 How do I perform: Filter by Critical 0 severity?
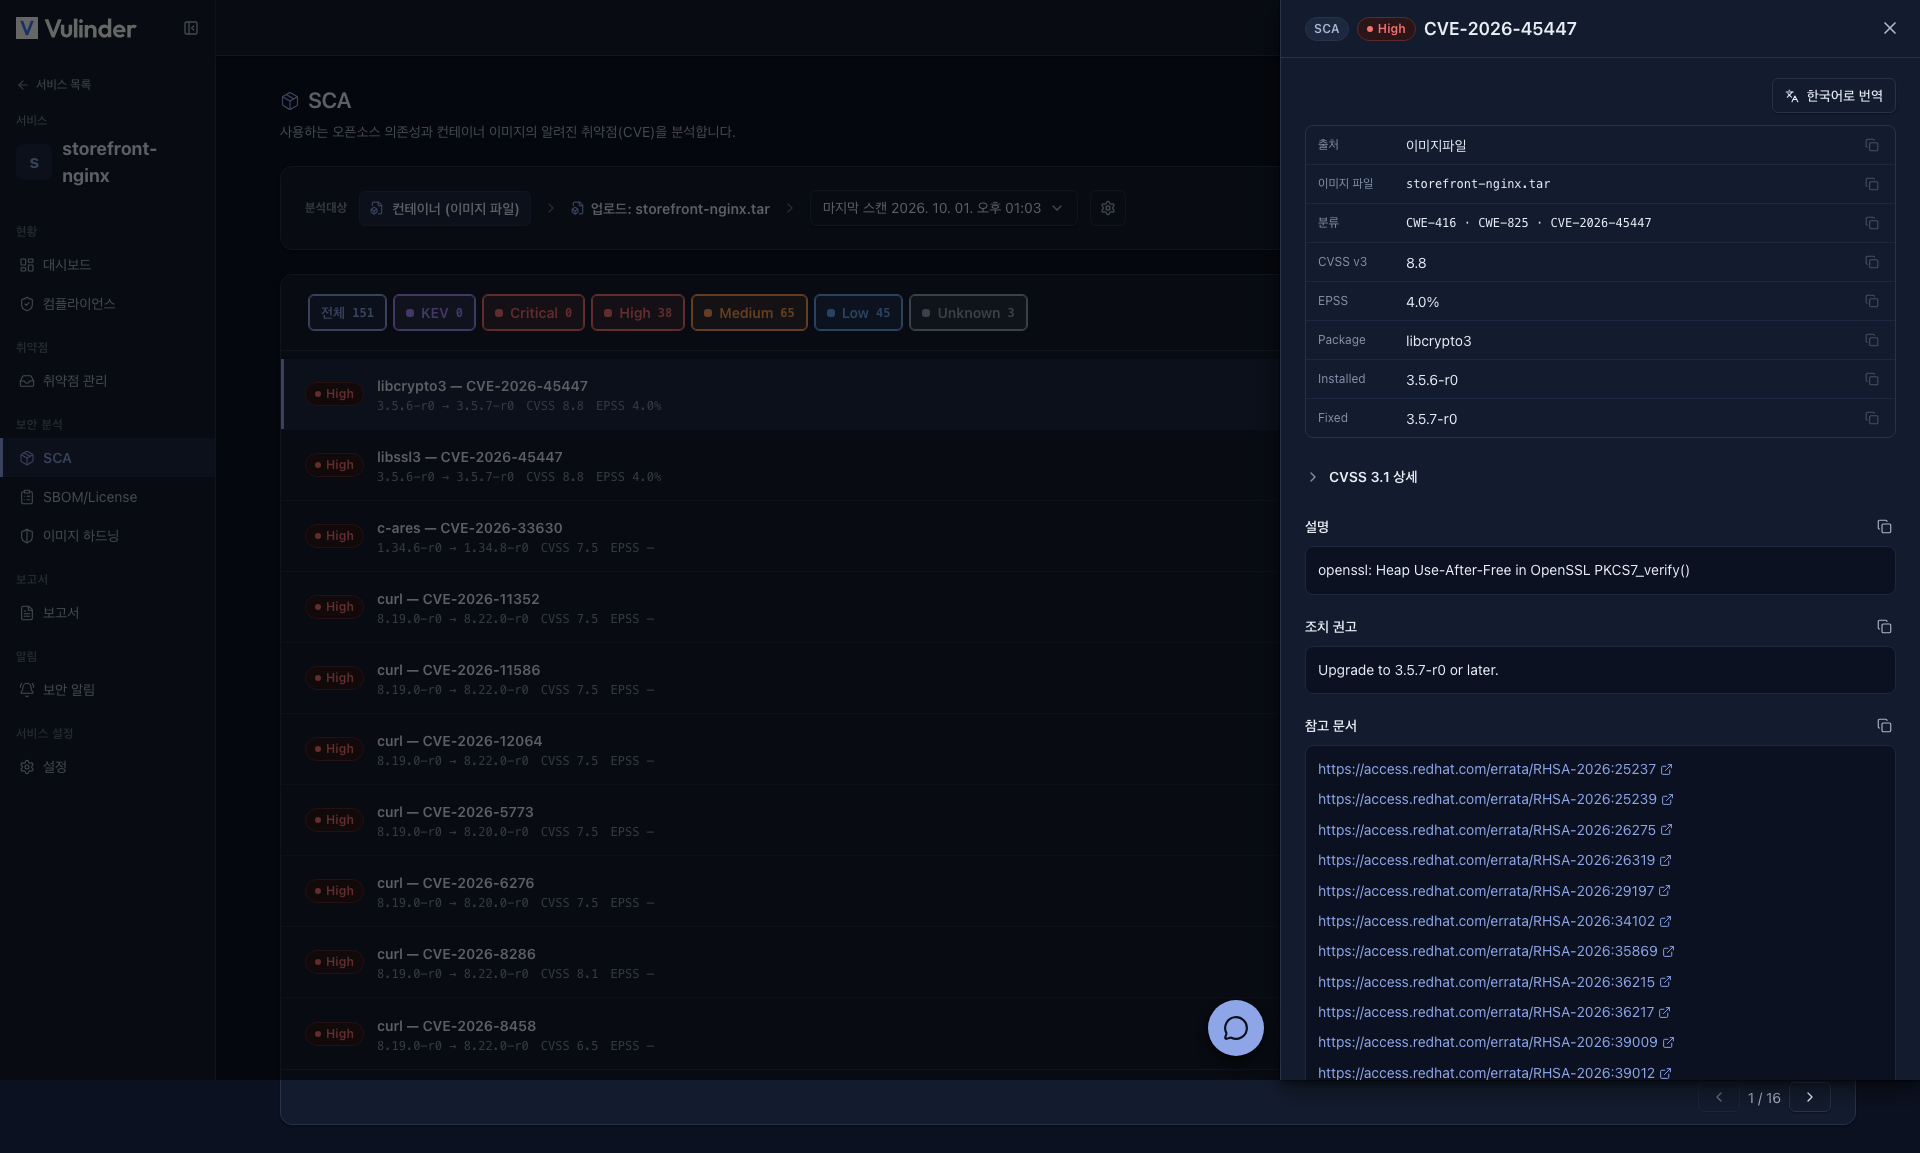[533, 313]
